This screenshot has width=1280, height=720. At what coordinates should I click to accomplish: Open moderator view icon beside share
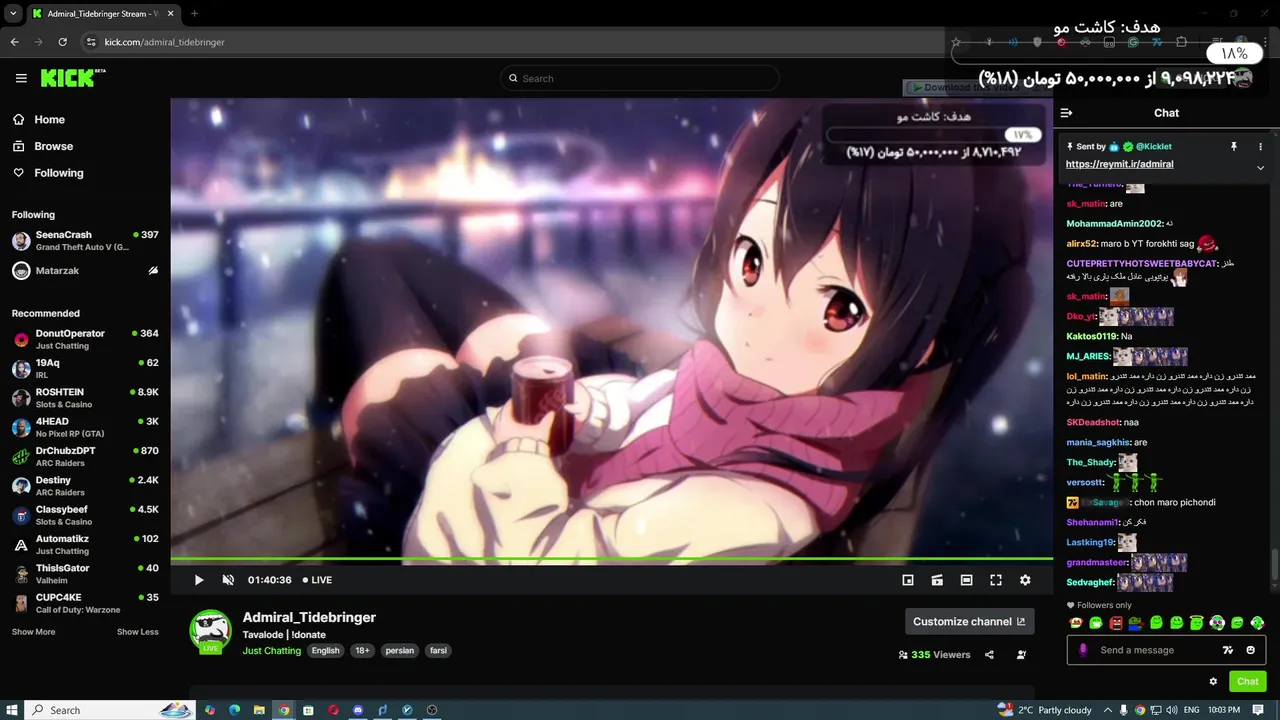pyautogui.click(x=1021, y=655)
